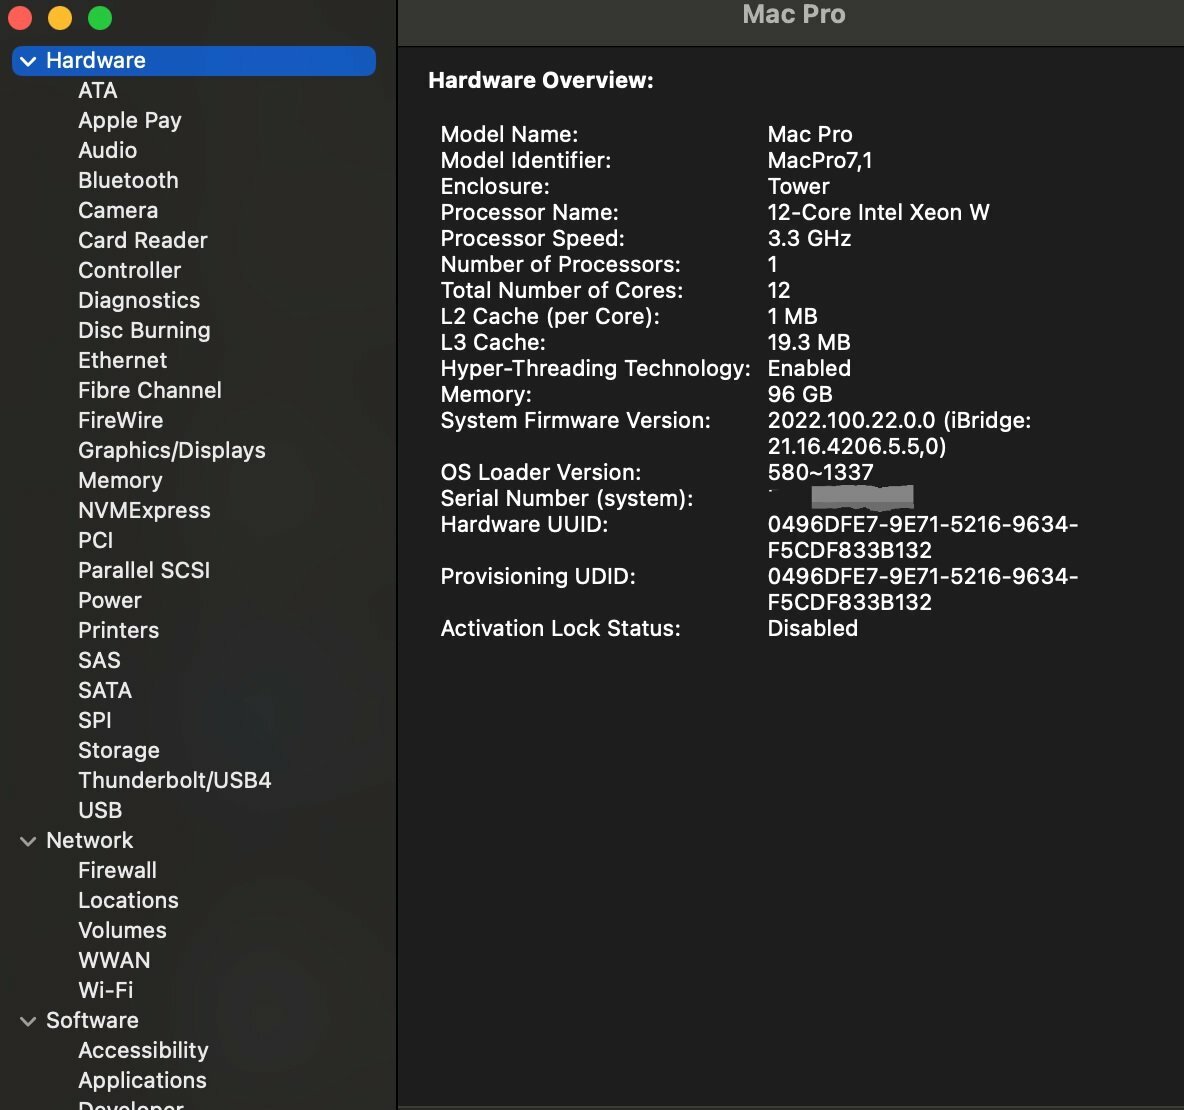Zoom the window with the green button
The image size is (1184, 1110).
click(x=100, y=17)
